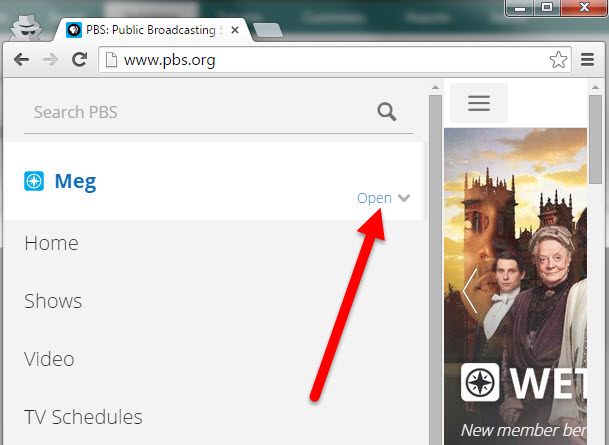
Task: Click the page scrollbar up arrow at the right edge
Action: point(595,87)
